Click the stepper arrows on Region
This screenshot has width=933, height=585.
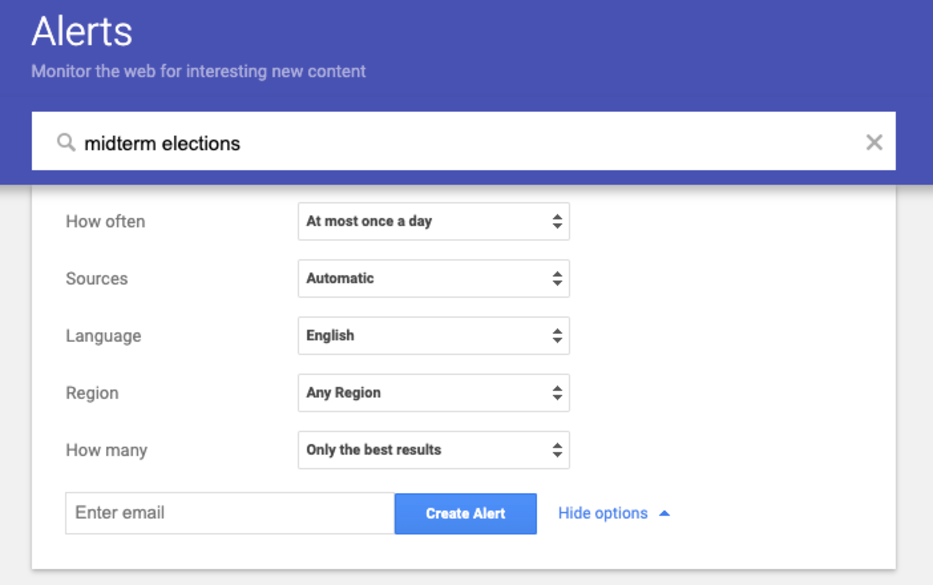coord(557,393)
